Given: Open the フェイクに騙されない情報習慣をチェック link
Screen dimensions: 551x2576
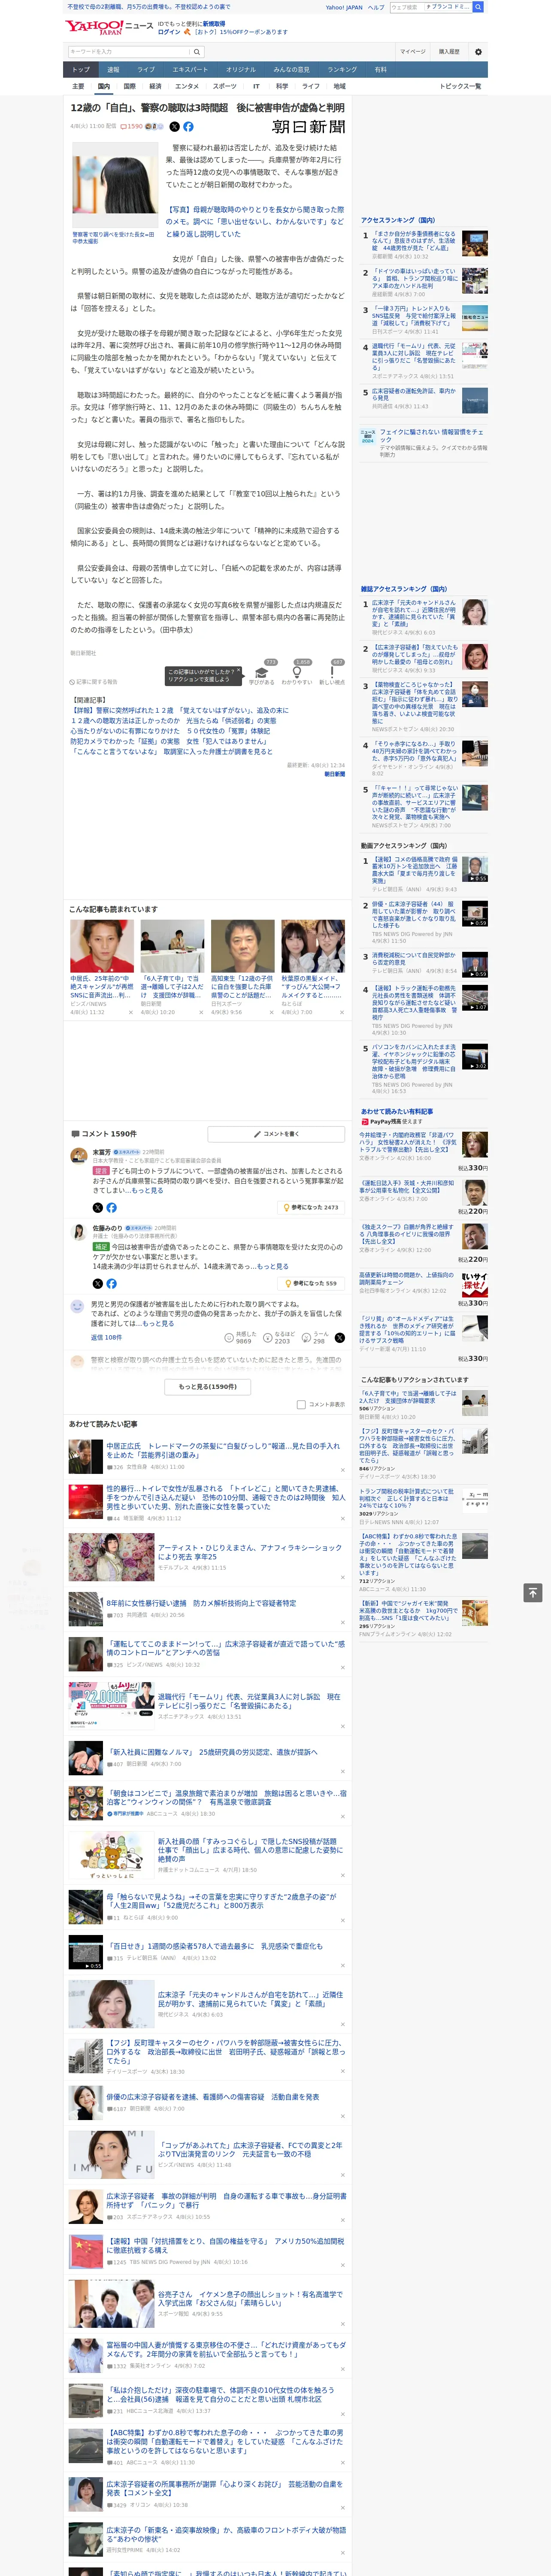Looking at the screenshot, I should pos(431,436).
